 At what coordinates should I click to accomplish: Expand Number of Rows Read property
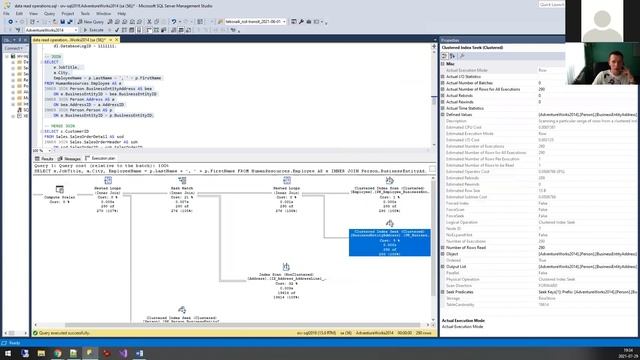point(443,248)
